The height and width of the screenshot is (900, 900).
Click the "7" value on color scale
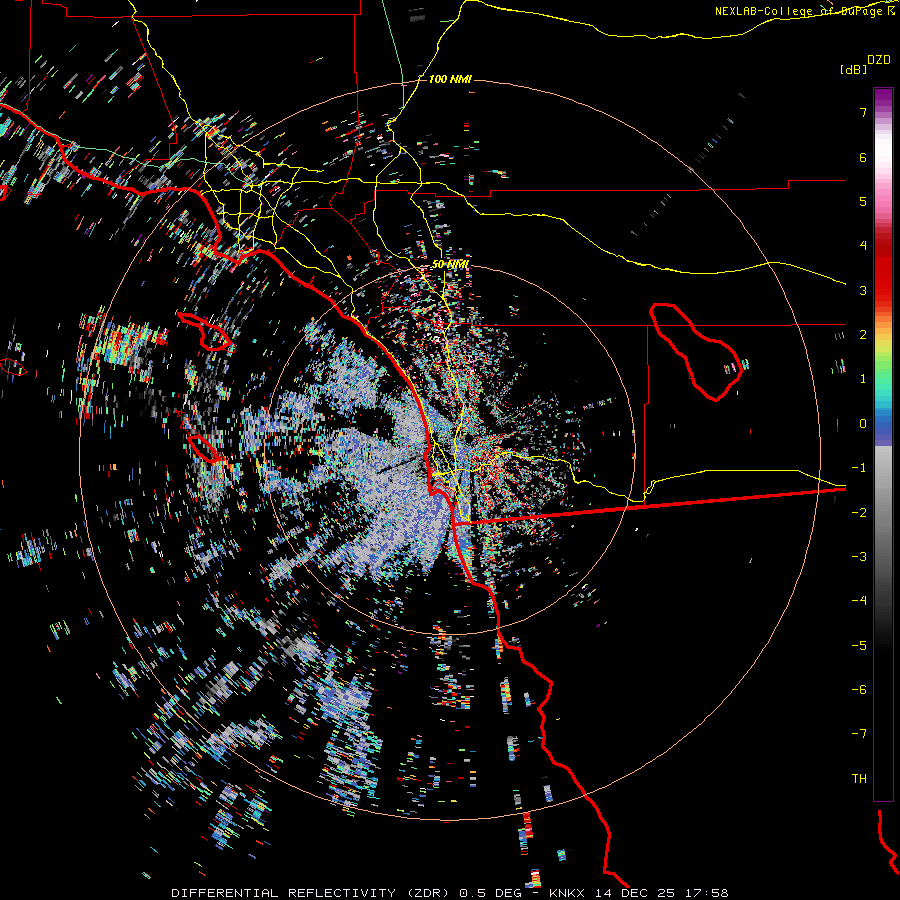pos(863,112)
